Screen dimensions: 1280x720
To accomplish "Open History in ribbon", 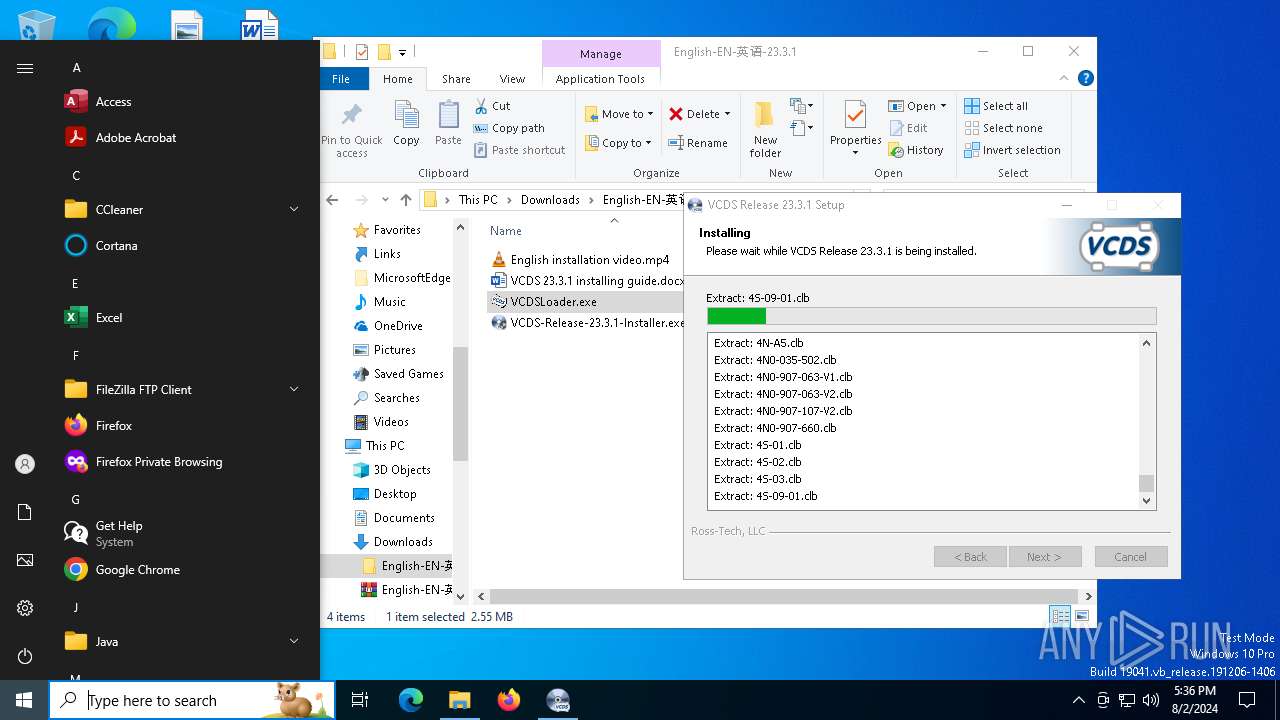I will pos(916,150).
